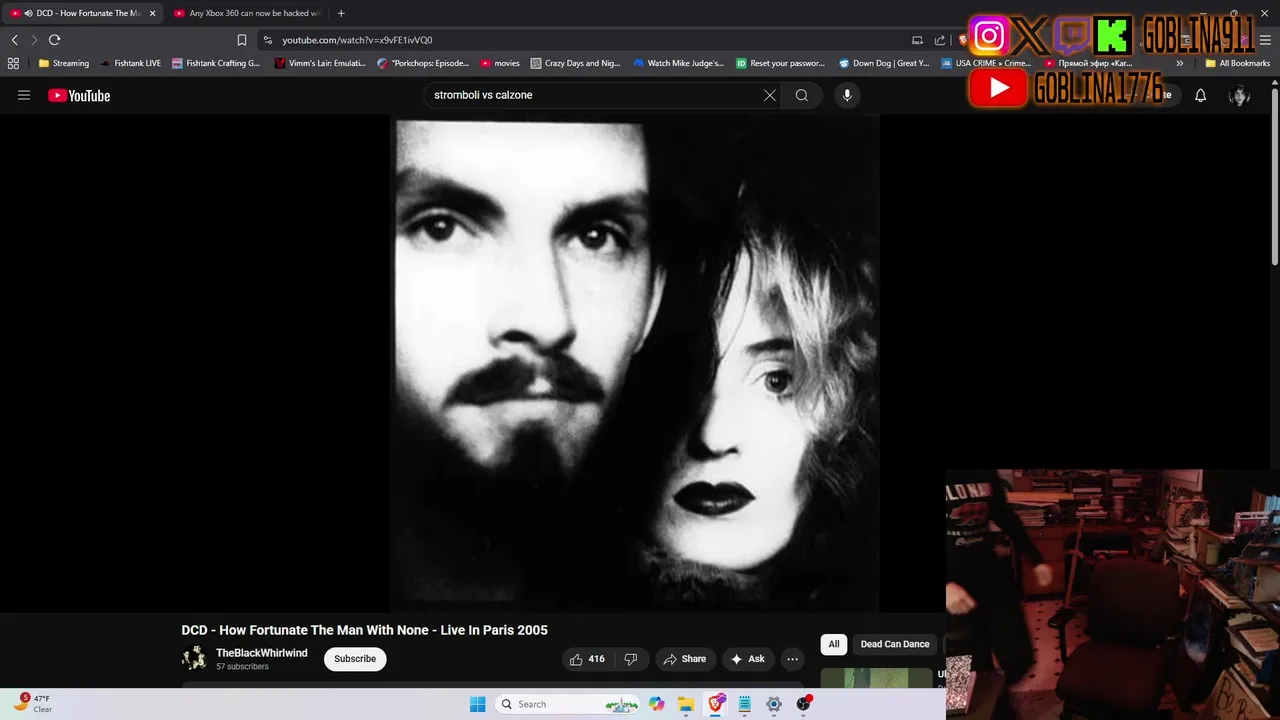This screenshot has height=720, width=1280.
Task: Open the YouTube guide hamburger menu
Action: tap(24, 95)
